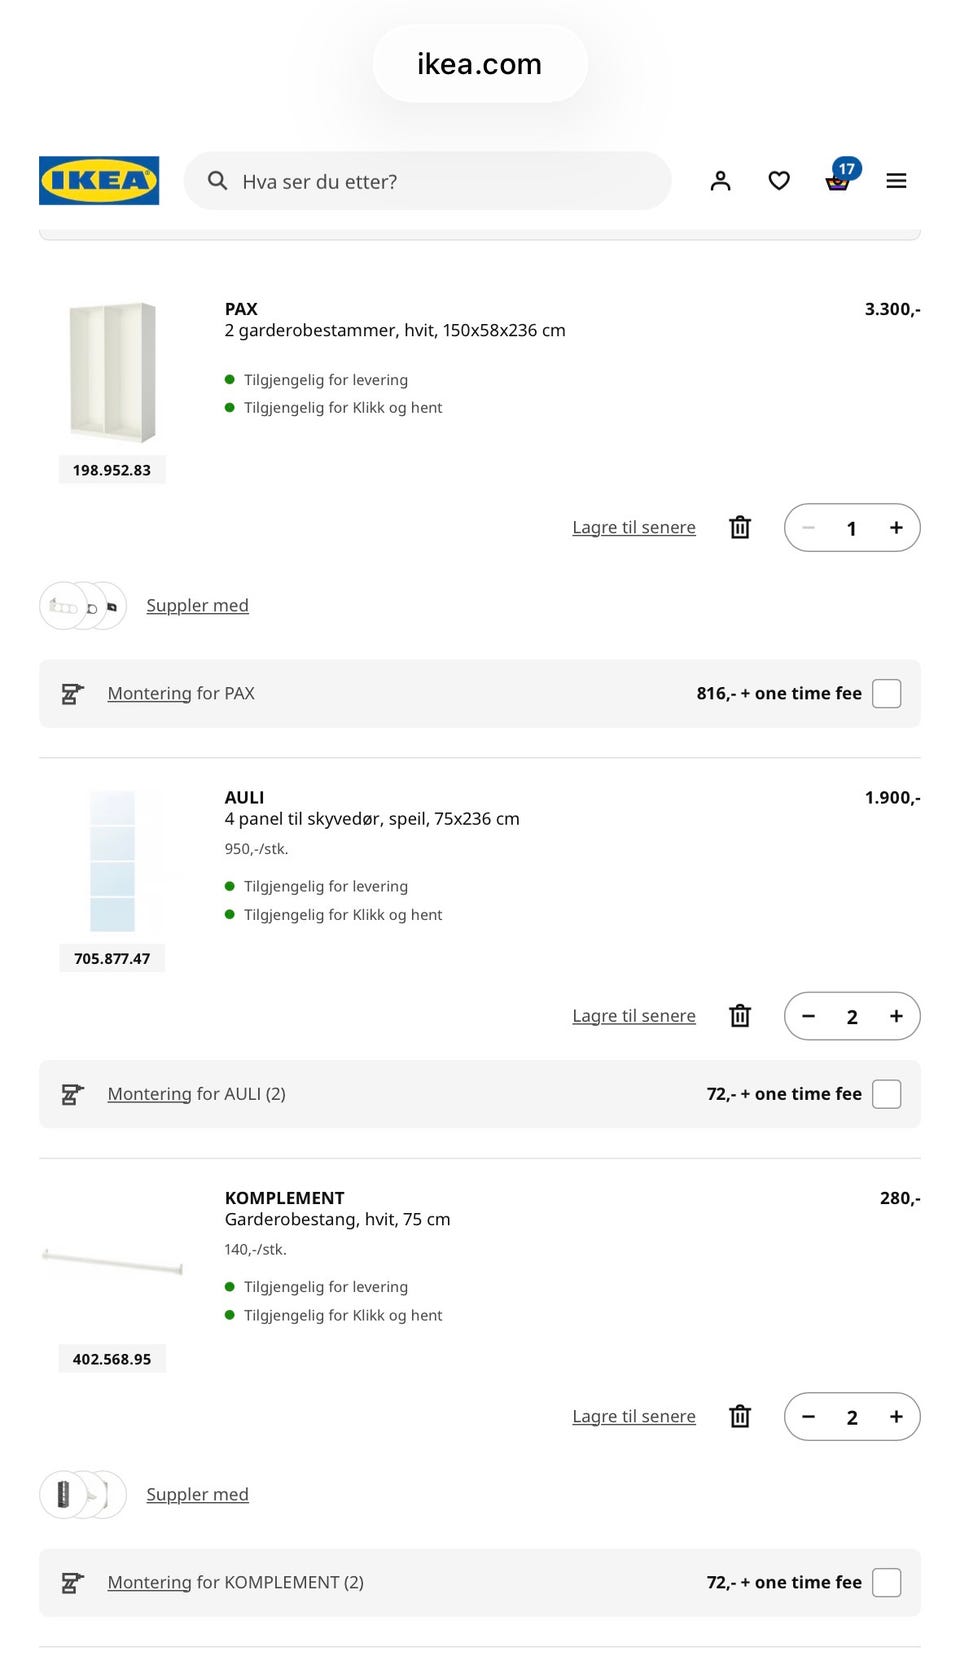
Task: Open the hamburger menu
Action: (x=896, y=181)
